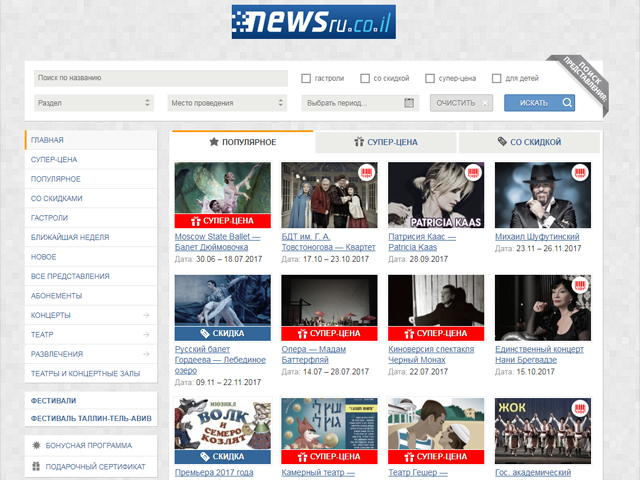Click the X icon on ОЧИСТИТЬ button
This screenshot has height=480, width=640.
pos(485,103)
